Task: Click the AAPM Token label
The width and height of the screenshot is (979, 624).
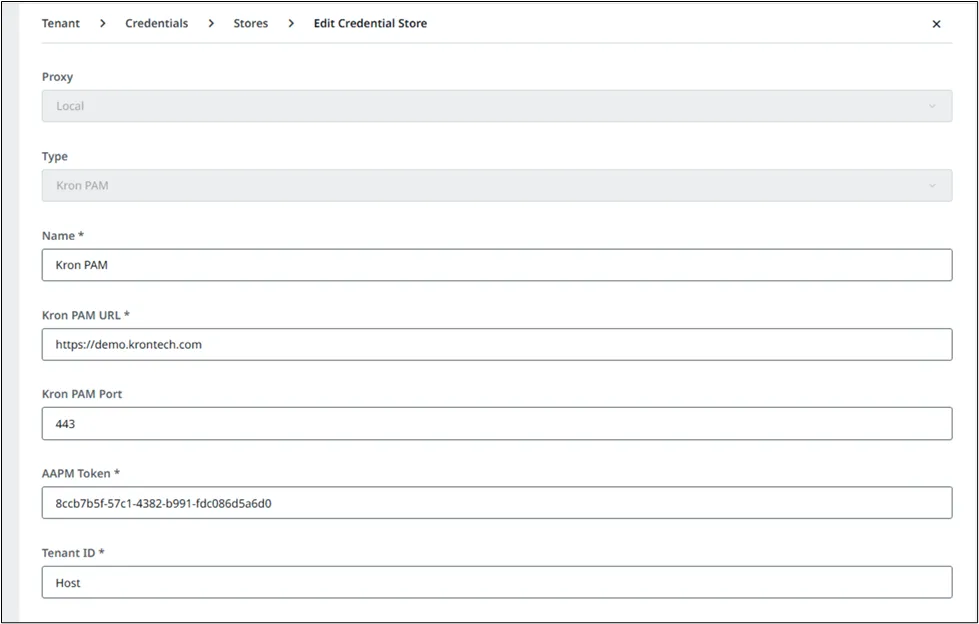Action: tap(81, 473)
